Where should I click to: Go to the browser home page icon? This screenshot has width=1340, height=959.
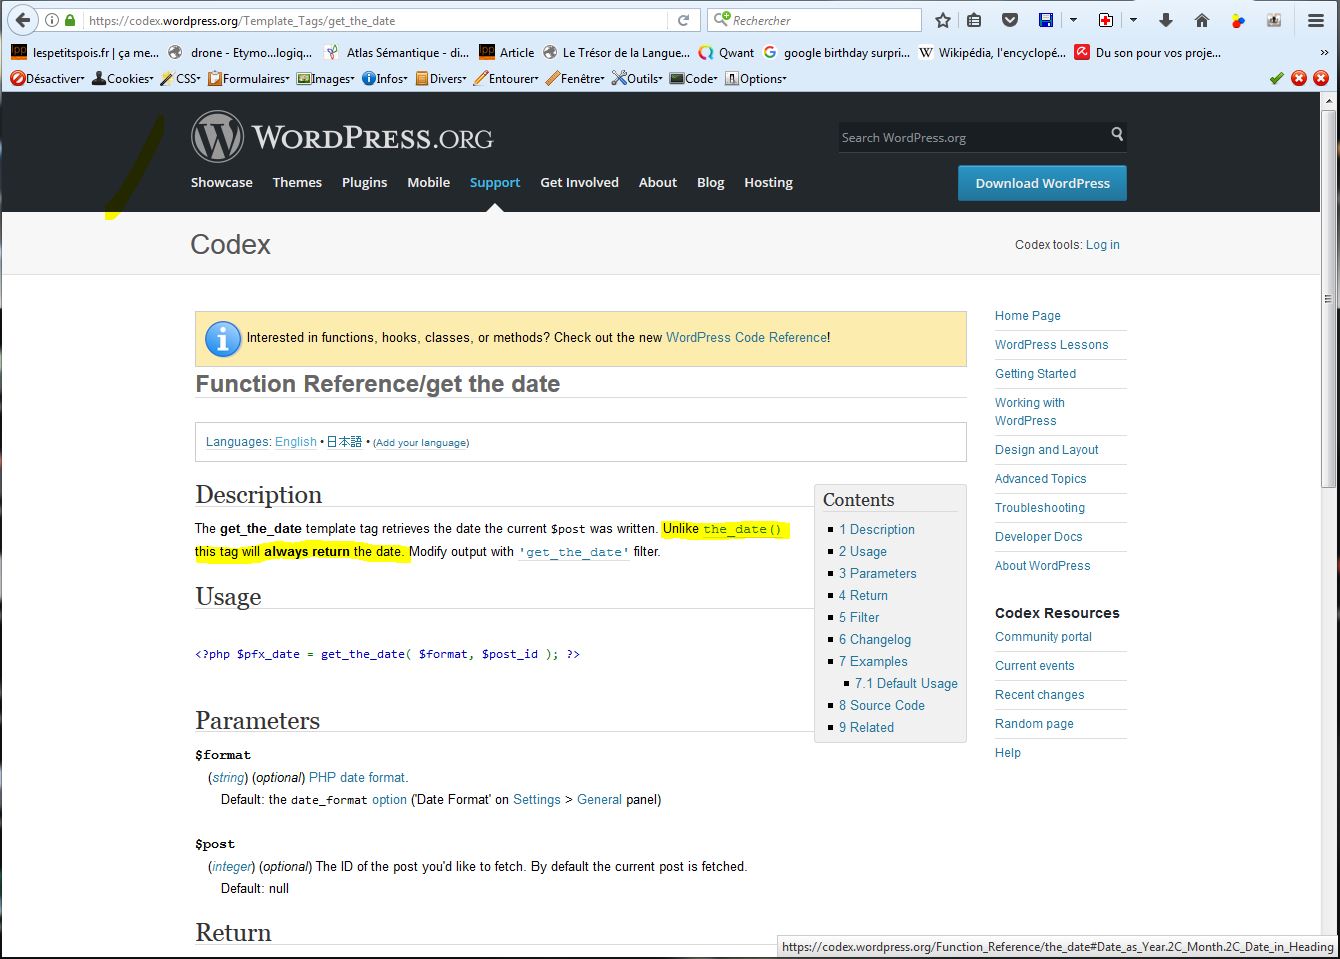(x=1202, y=20)
